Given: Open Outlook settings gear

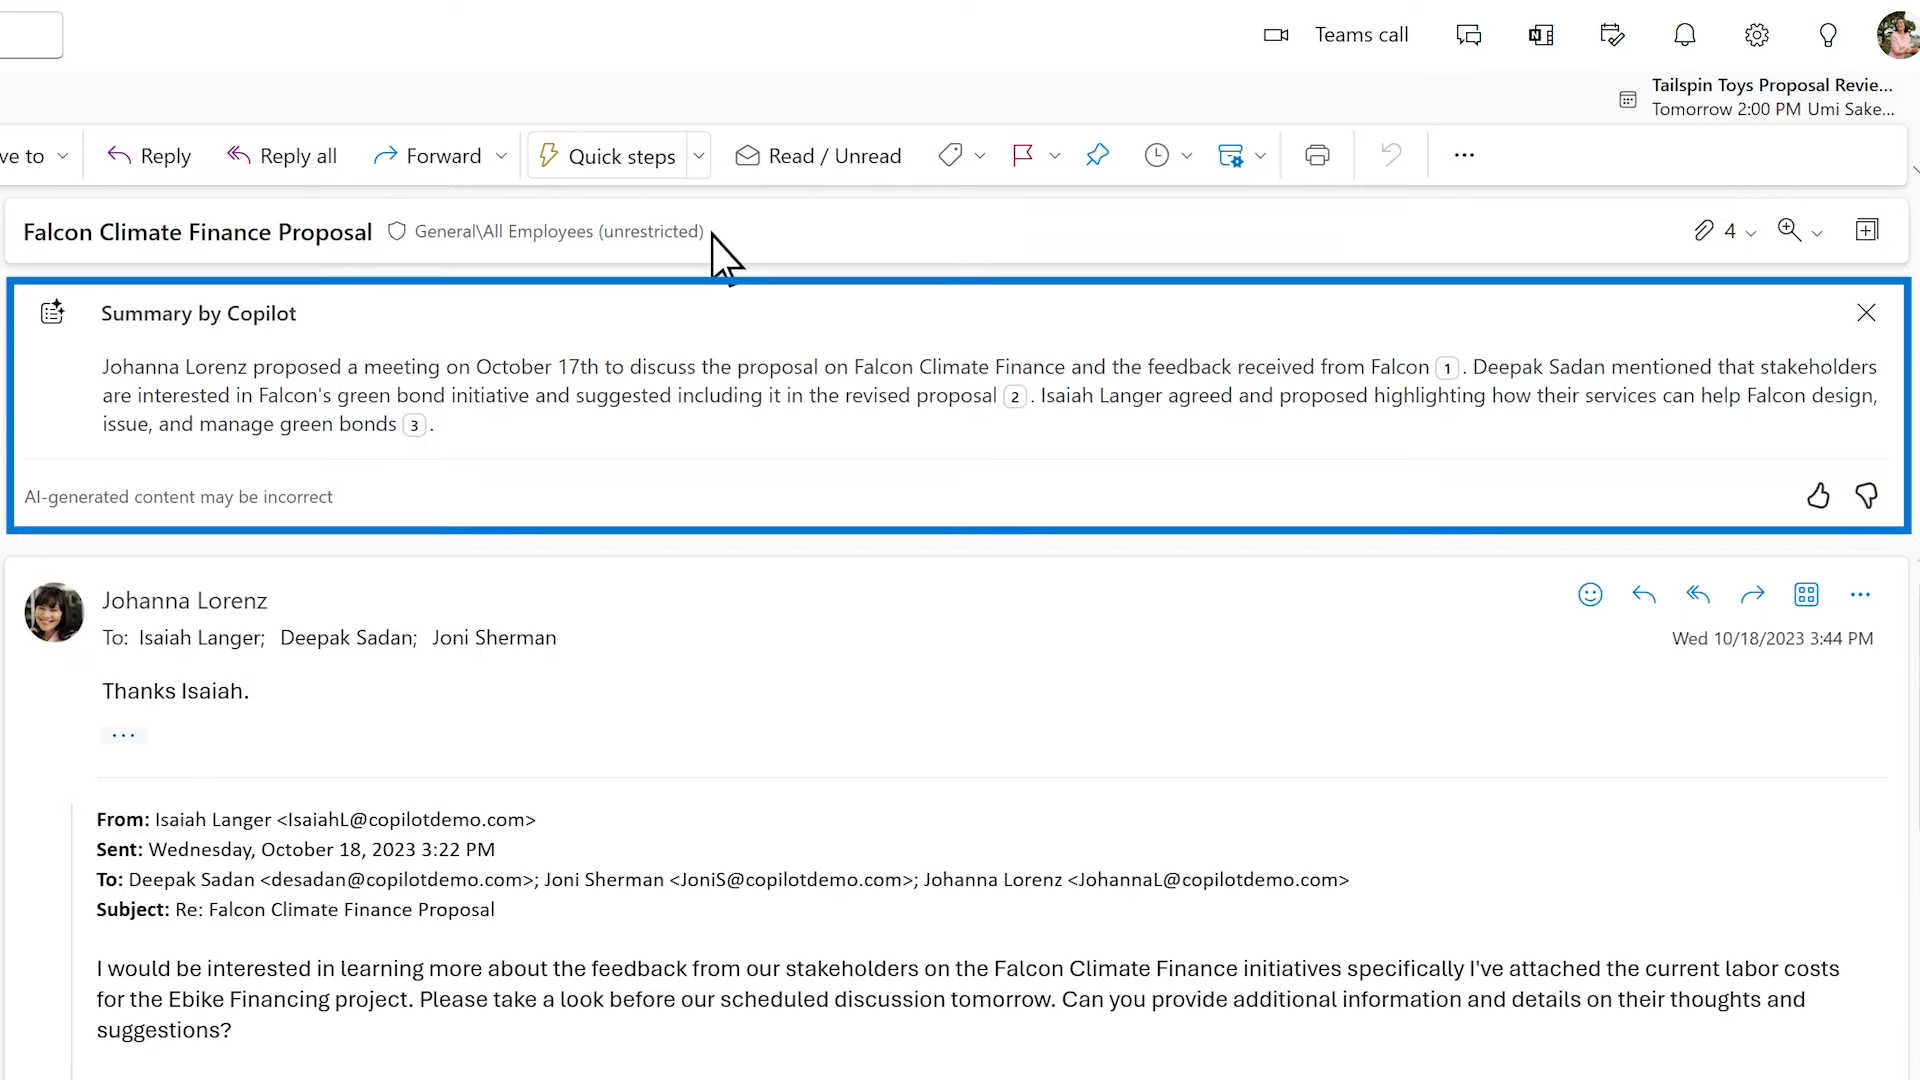Looking at the screenshot, I should pos(1758,34).
